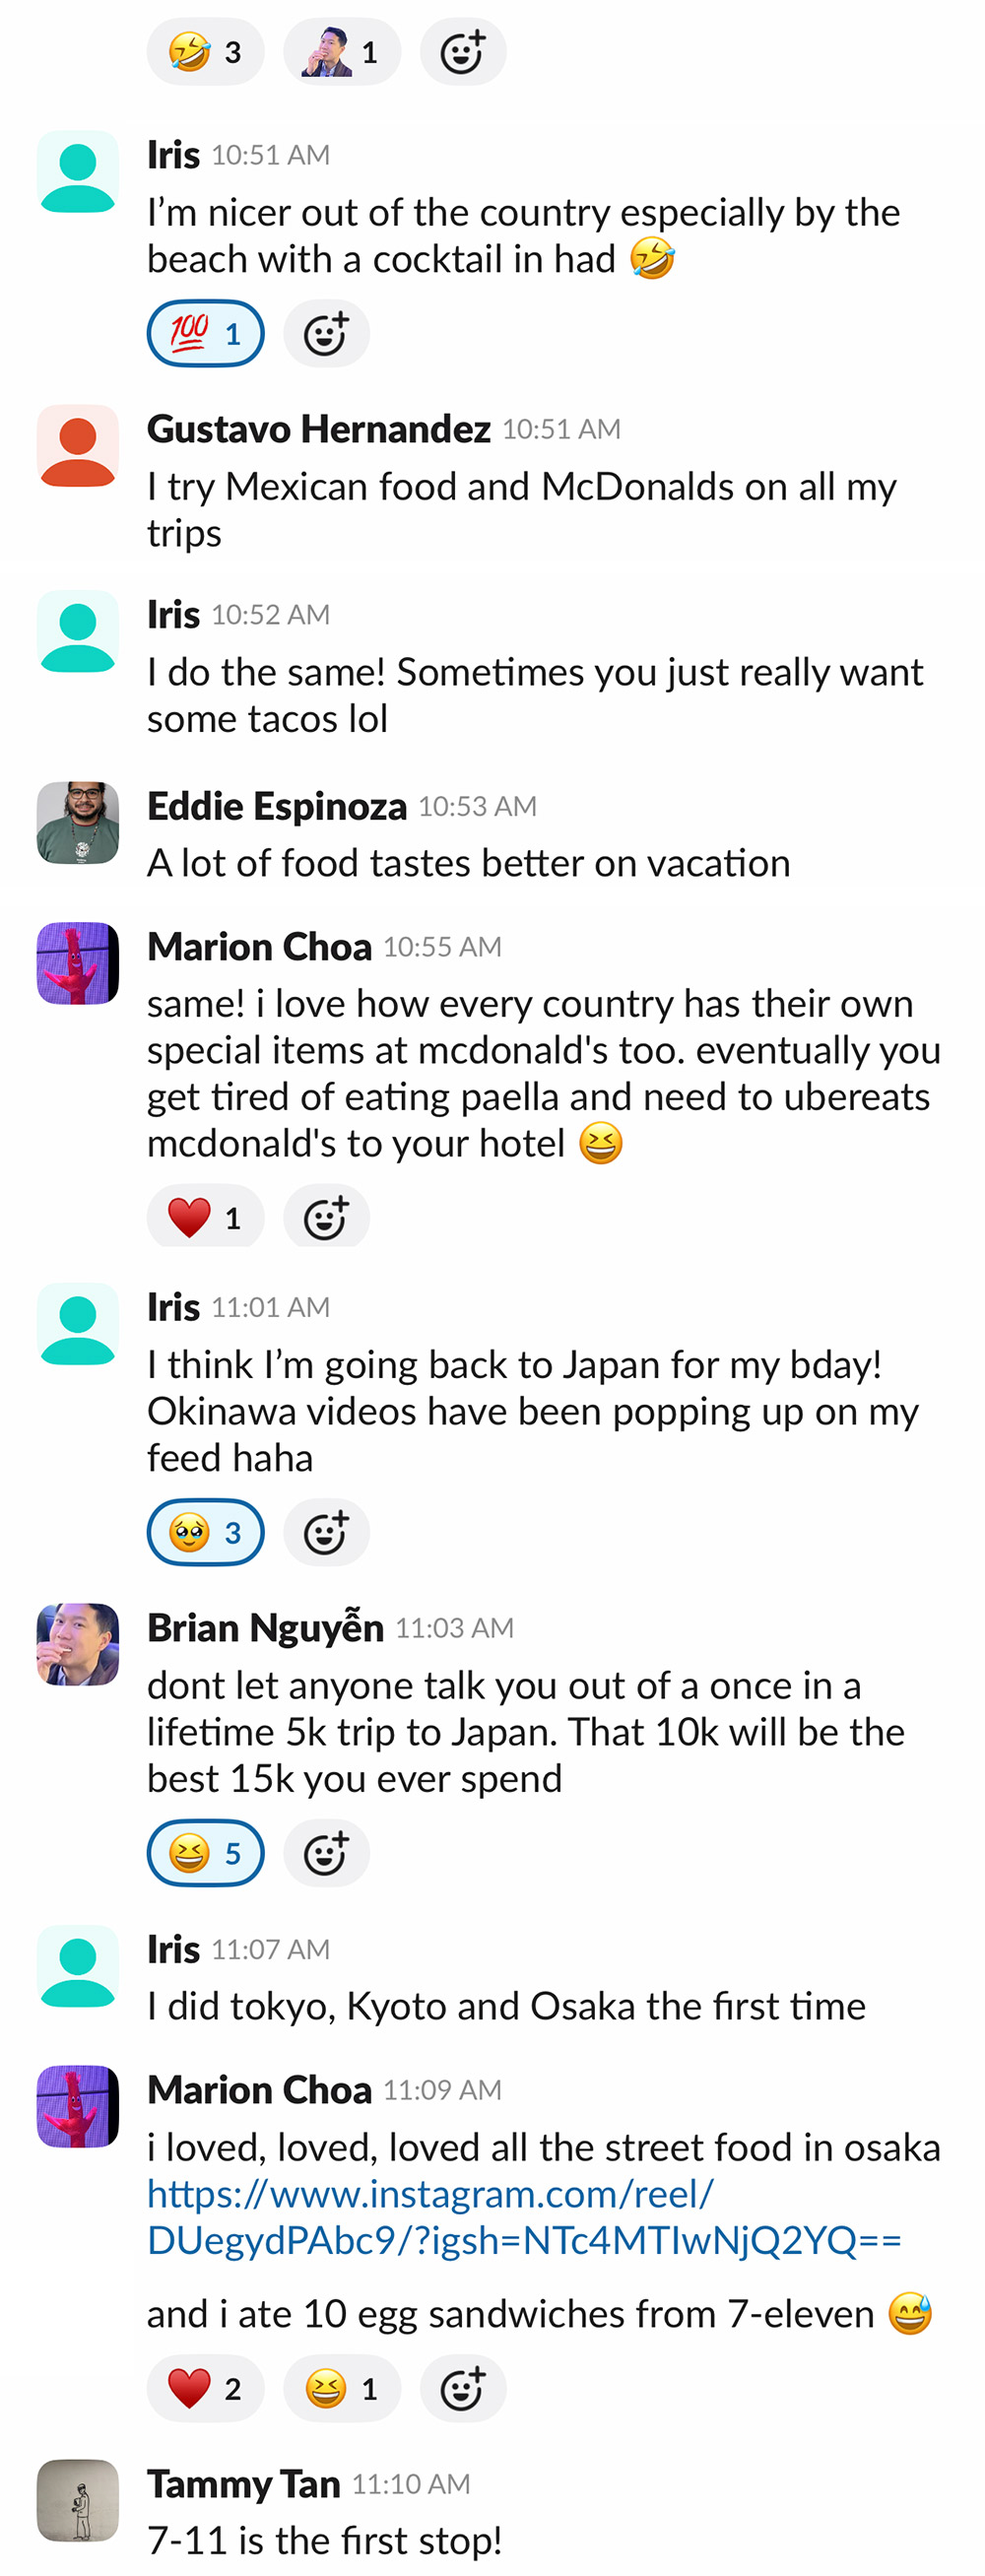Add reaction to Marion's egg sandwiches message

[462, 2388]
